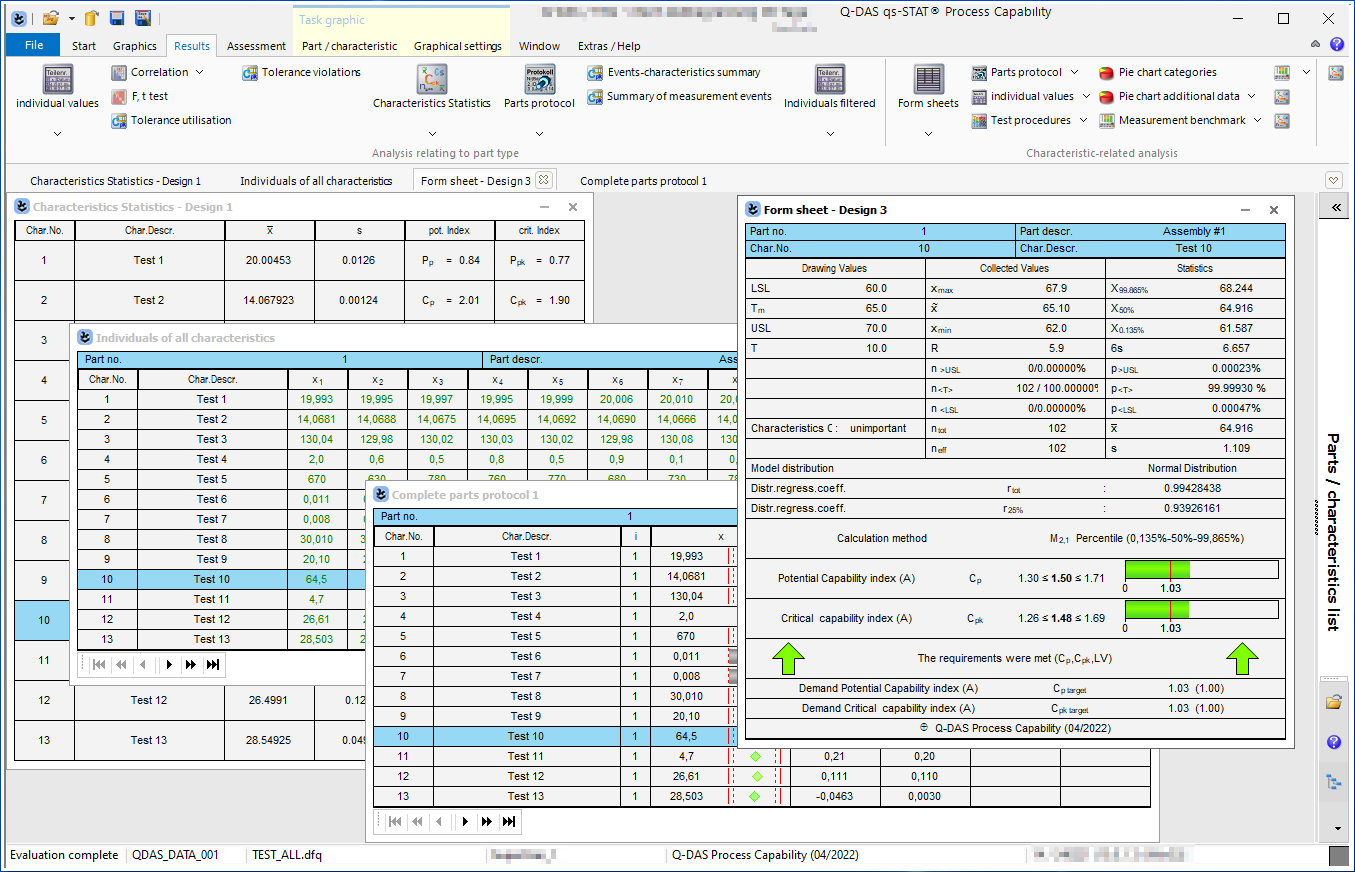Click the open folder icon in quick access toolbar
1355x872 pixels.
pyautogui.click(x=52, y=18)
